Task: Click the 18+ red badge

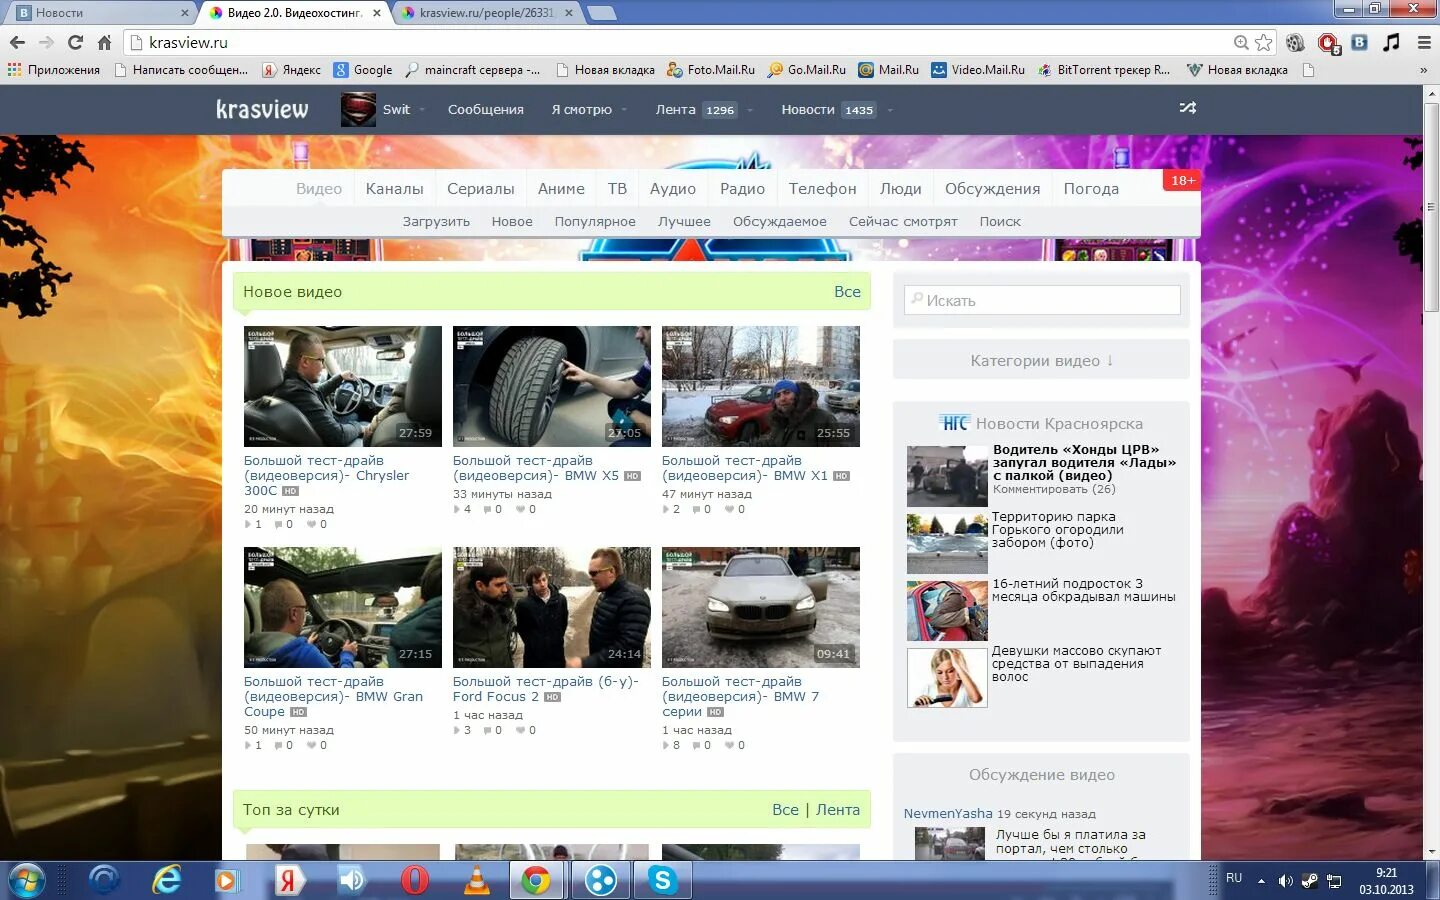Action: (1182, 180)
